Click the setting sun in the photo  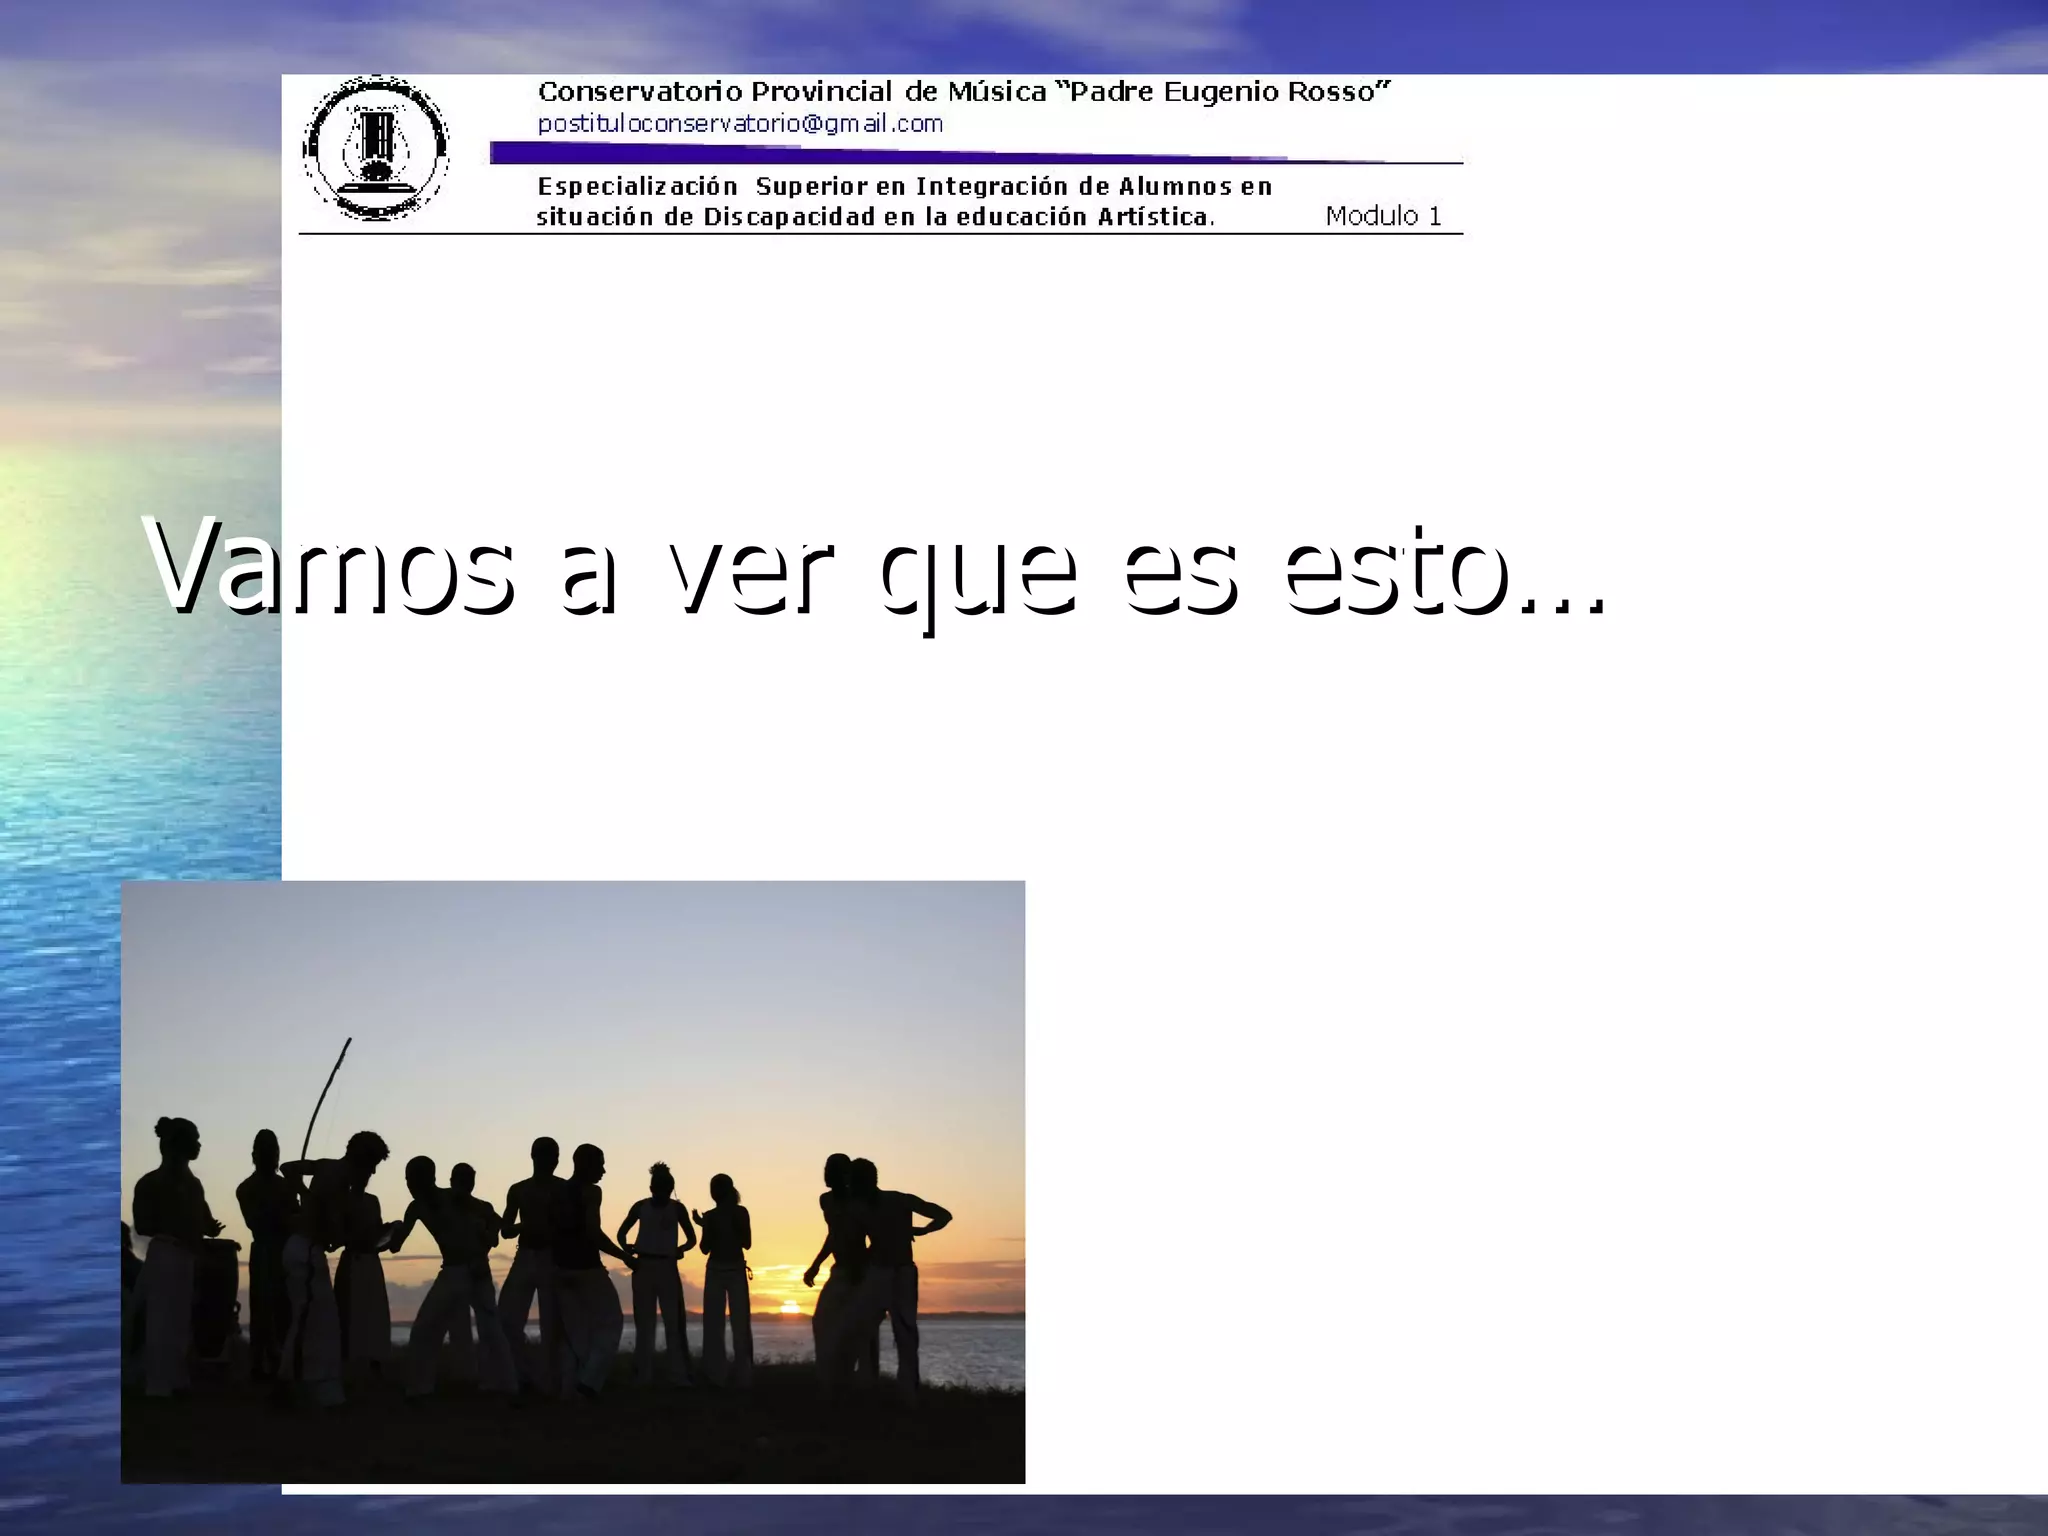[x=790, y=1307]
